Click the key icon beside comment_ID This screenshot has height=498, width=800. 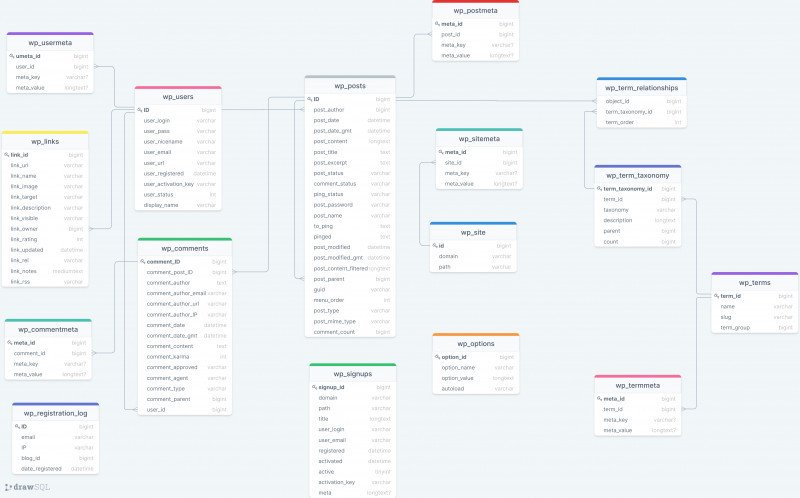(143, 262)
